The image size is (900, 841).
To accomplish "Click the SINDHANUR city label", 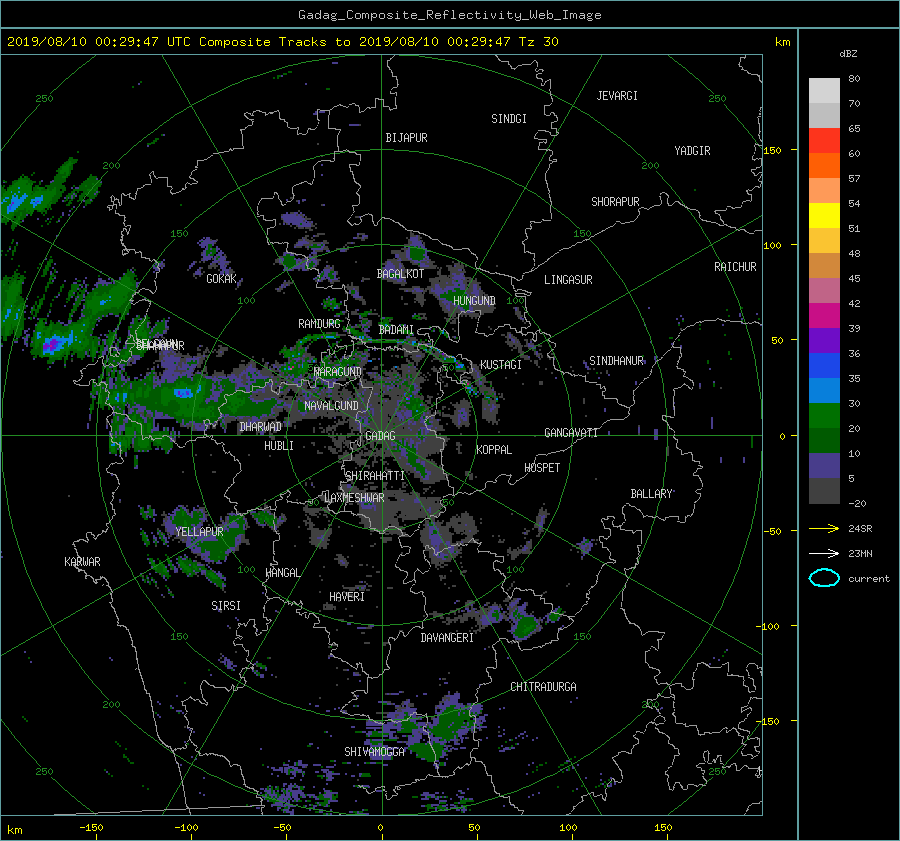I will 616,361.
